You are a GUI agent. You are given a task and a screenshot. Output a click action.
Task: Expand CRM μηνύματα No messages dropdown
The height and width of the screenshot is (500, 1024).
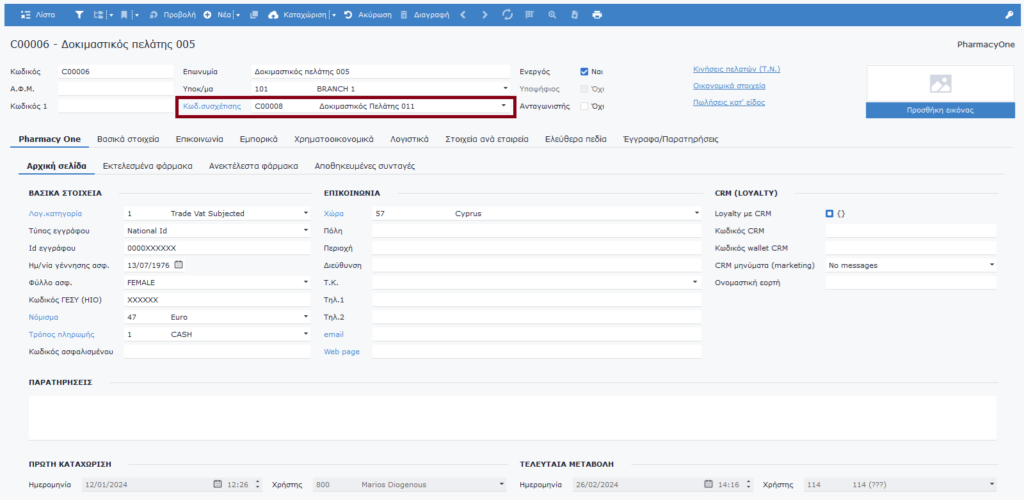(x=991, y=265)
